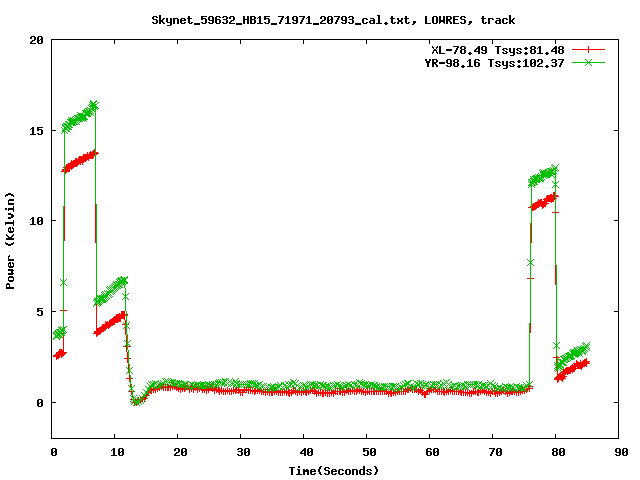
Task: Click the red legend line sample
Action: click(x=588, y=50)
